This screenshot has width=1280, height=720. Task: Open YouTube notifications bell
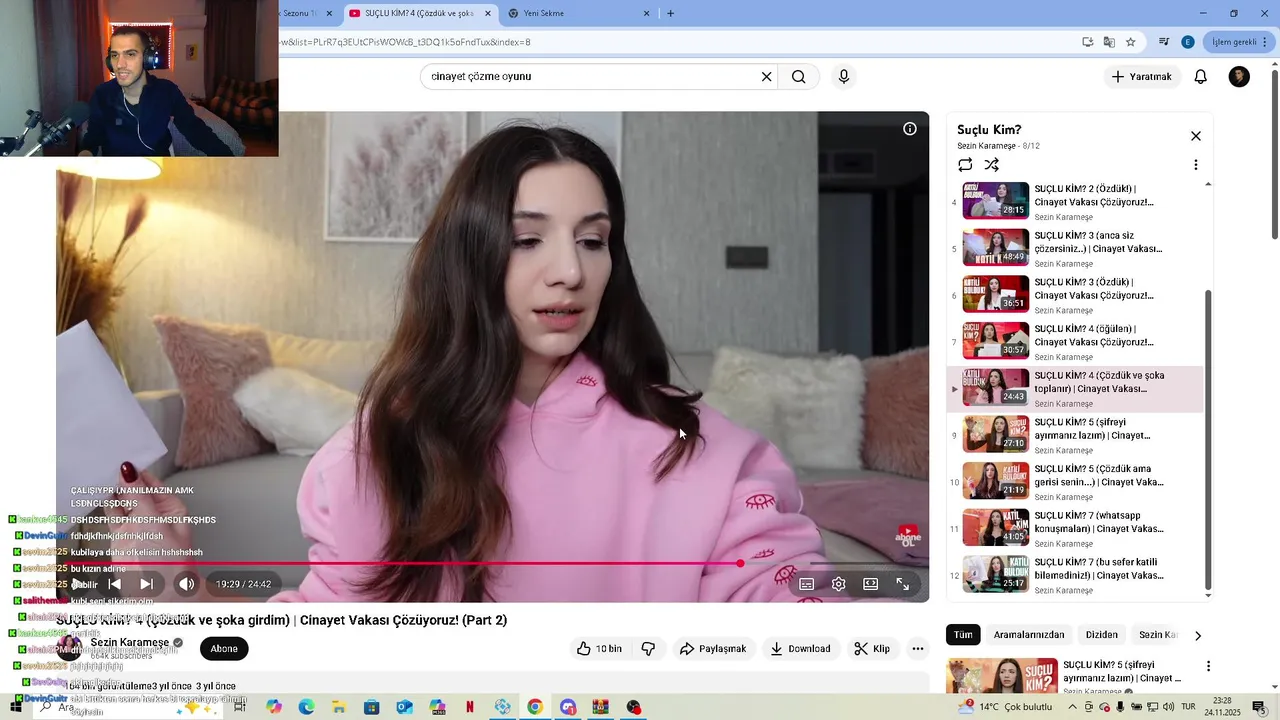(1201, 77)
